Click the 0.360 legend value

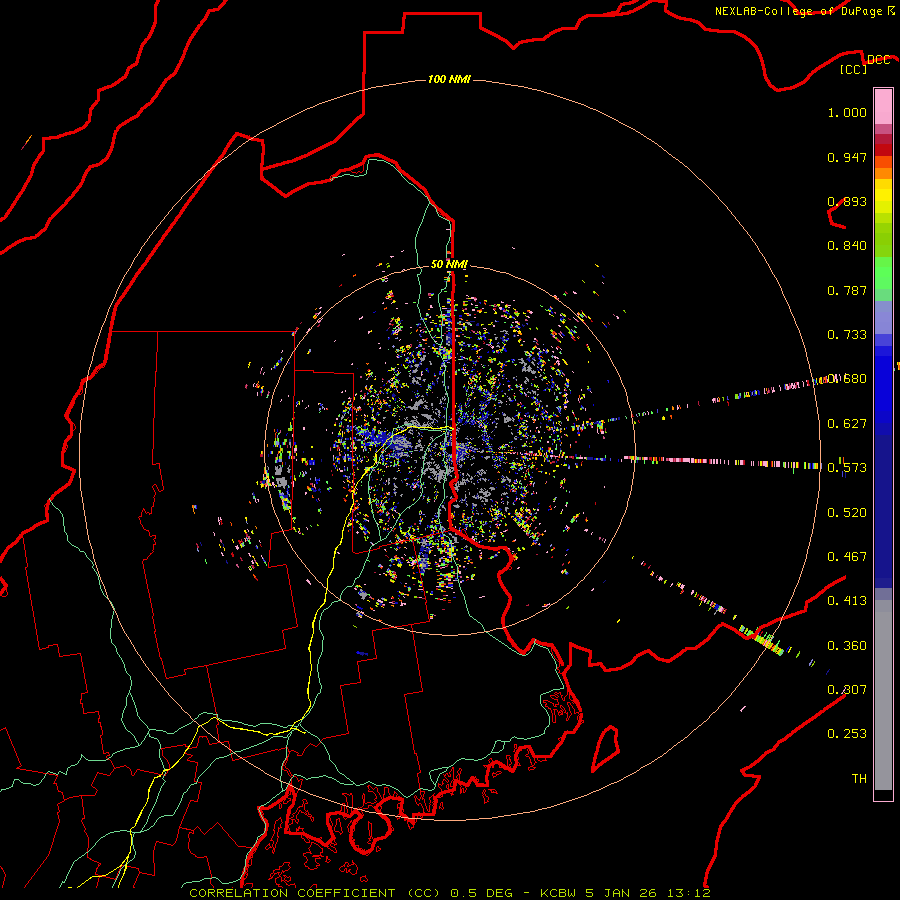point(847,646)
